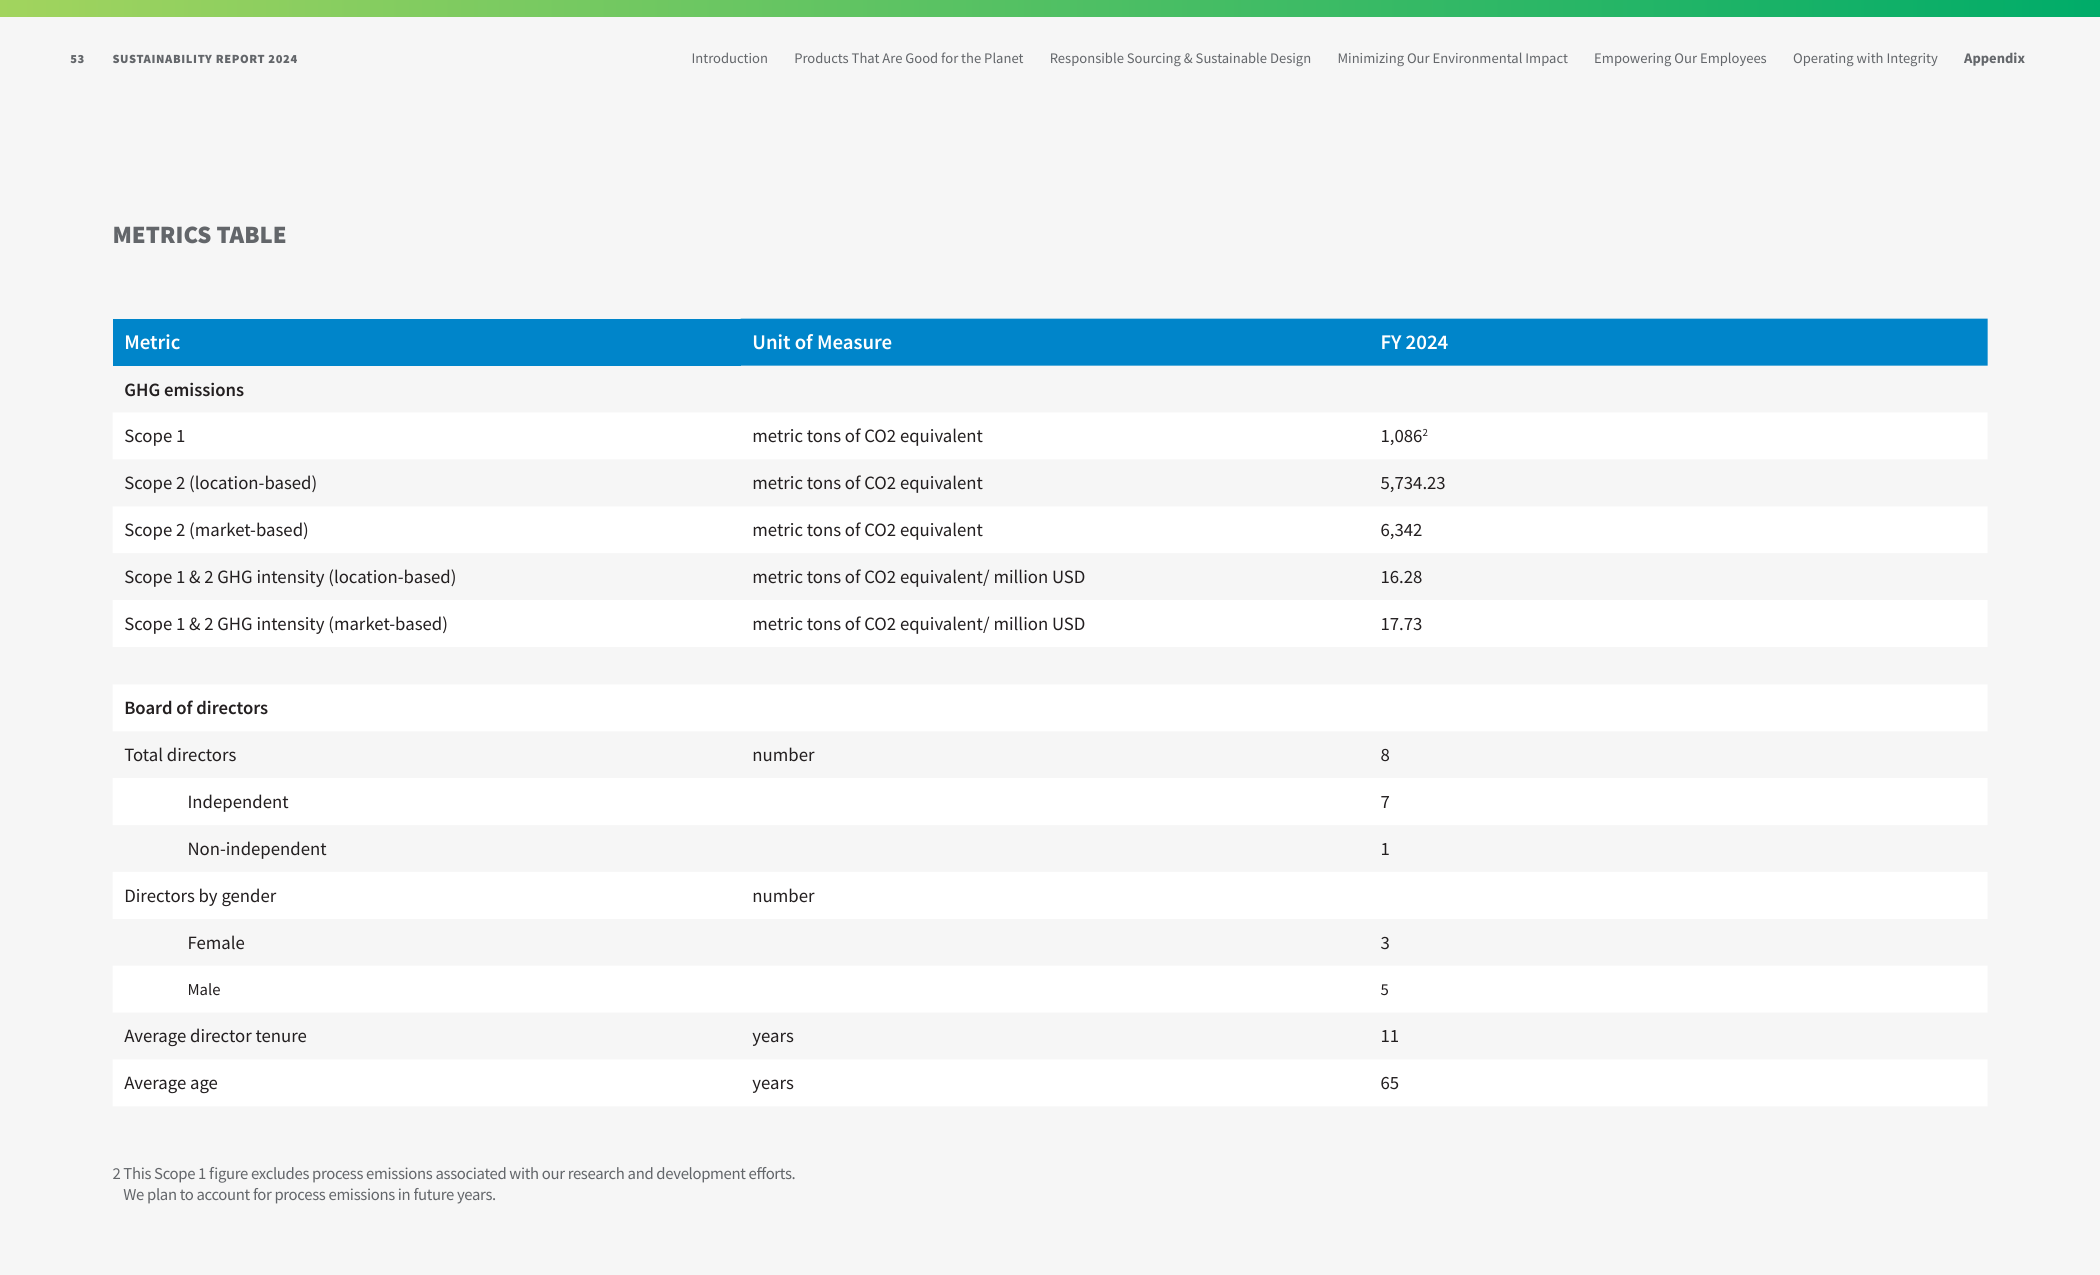Select the GHG emissions section heading
The image size is (2100, 1275).
click(x=184, y=390)
